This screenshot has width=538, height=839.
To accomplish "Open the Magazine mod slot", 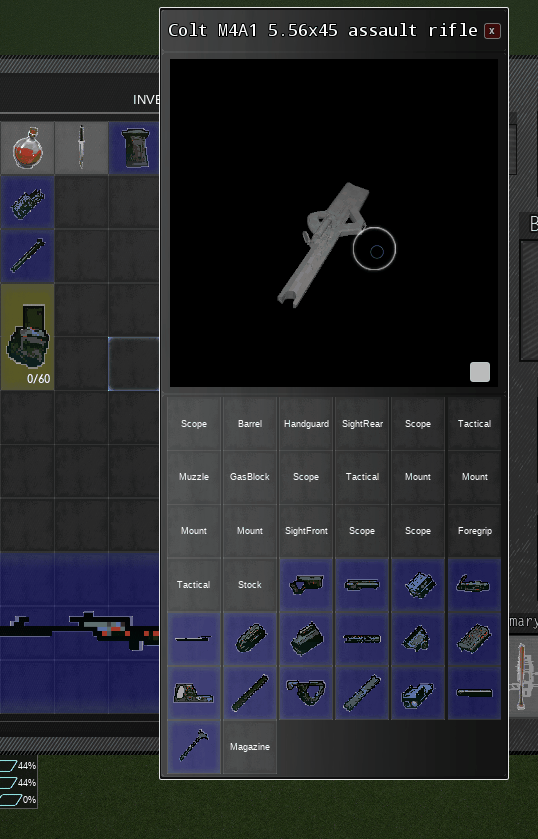I will (x=250, y=747).
